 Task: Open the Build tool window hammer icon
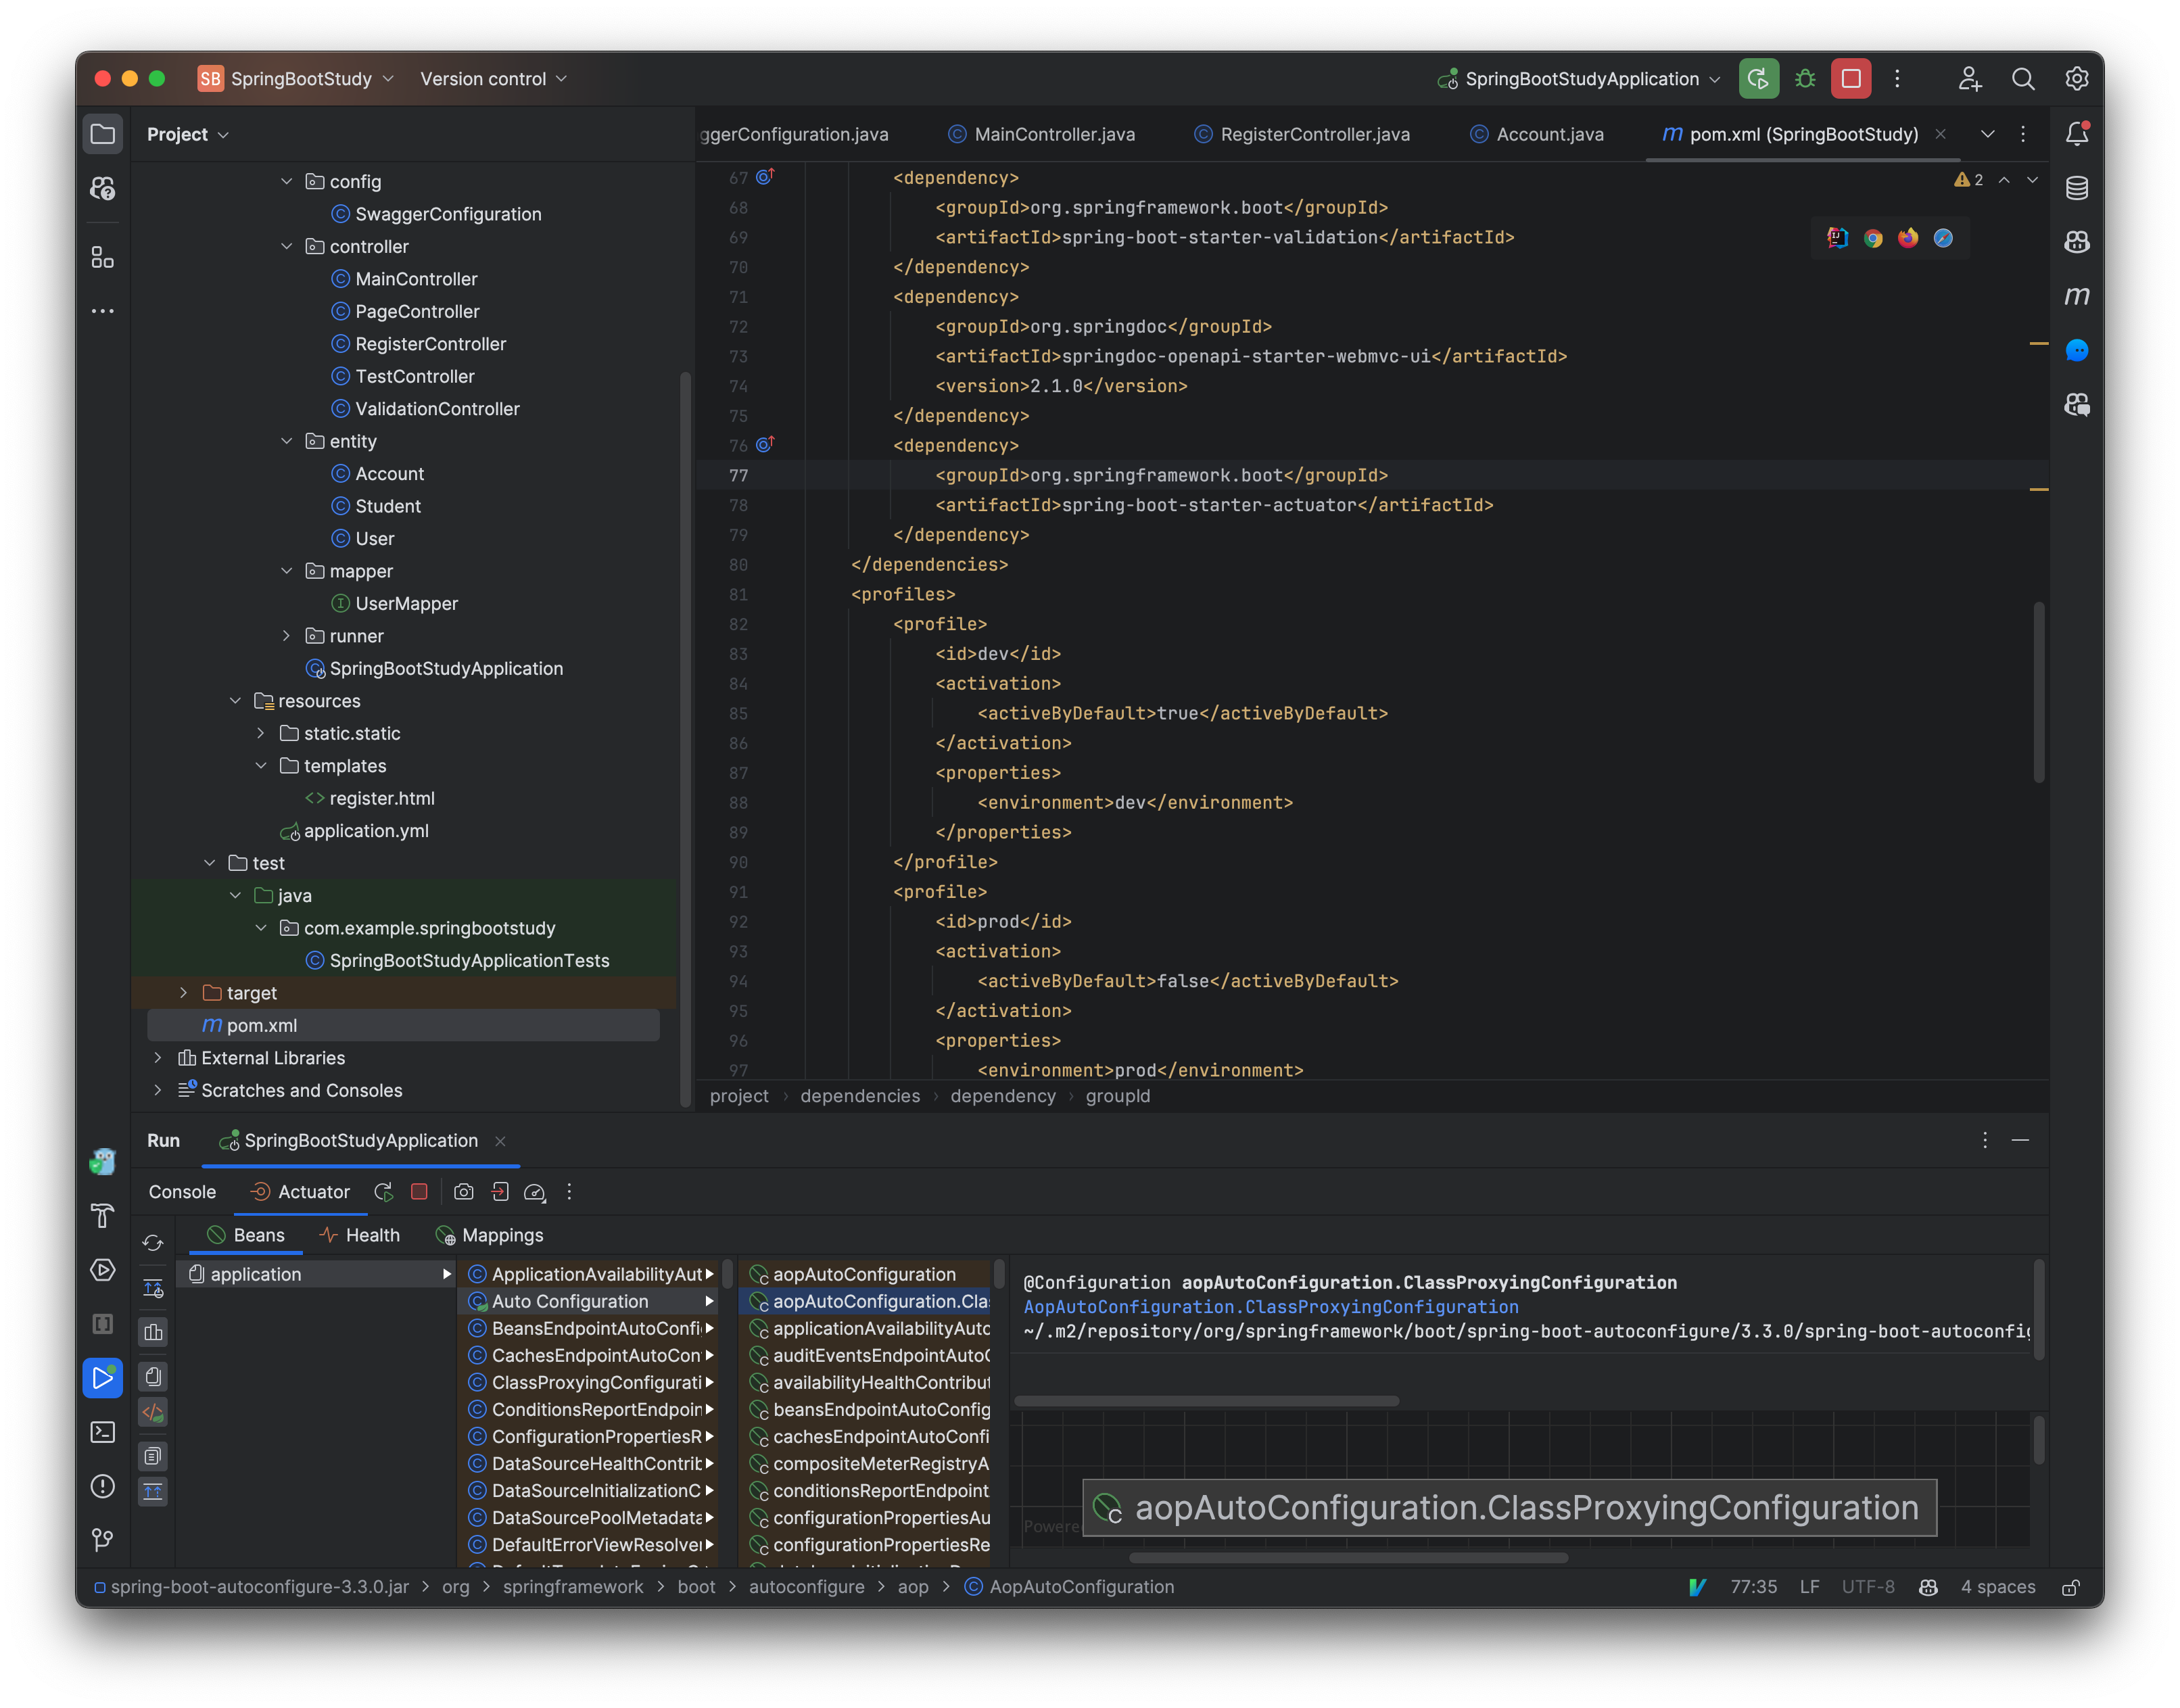click(x=102, y=1216)
